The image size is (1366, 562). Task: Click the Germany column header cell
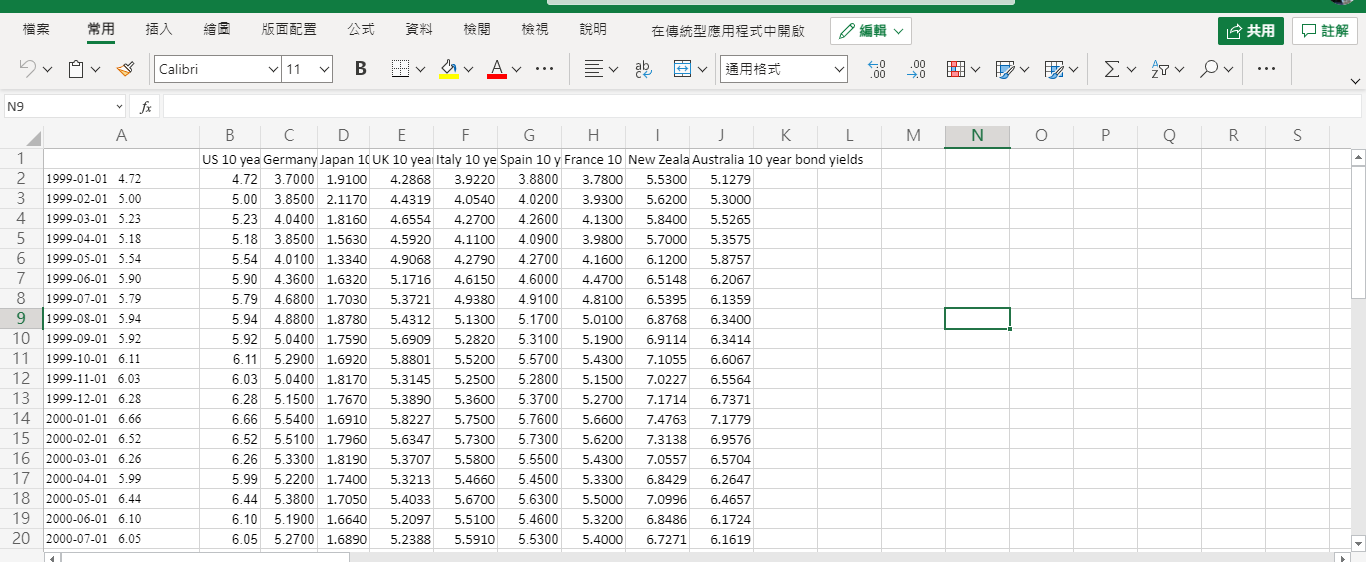tap(289, 159)
